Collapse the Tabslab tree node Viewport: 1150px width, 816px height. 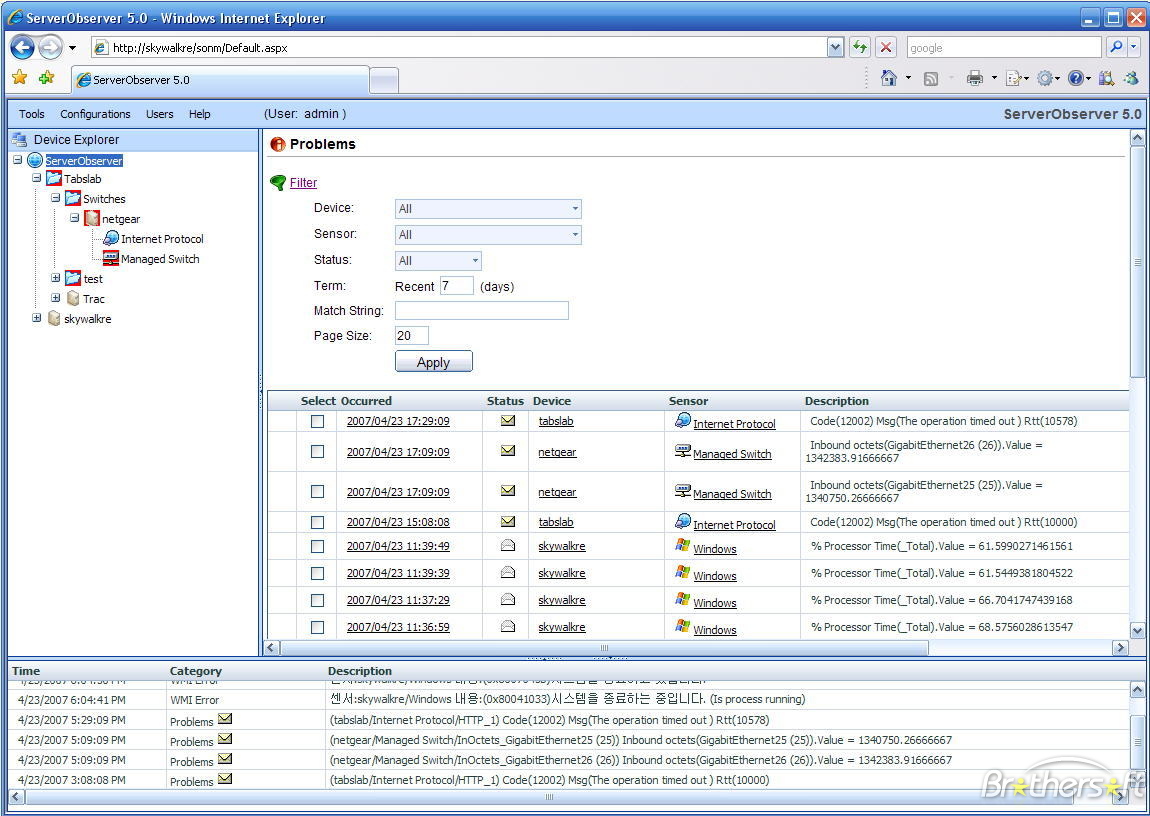pos(36,178)
